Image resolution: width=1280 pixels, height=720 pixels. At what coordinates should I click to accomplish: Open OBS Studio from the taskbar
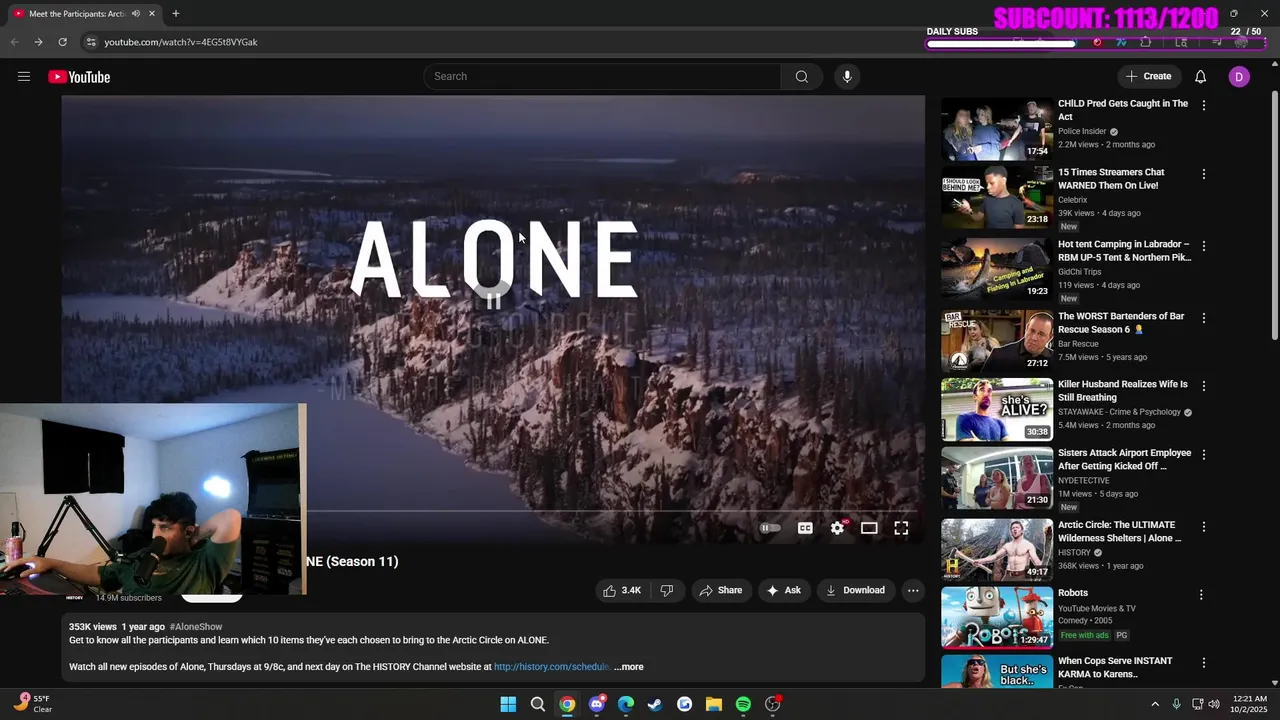pyautogui.click(x=773, y=705)
